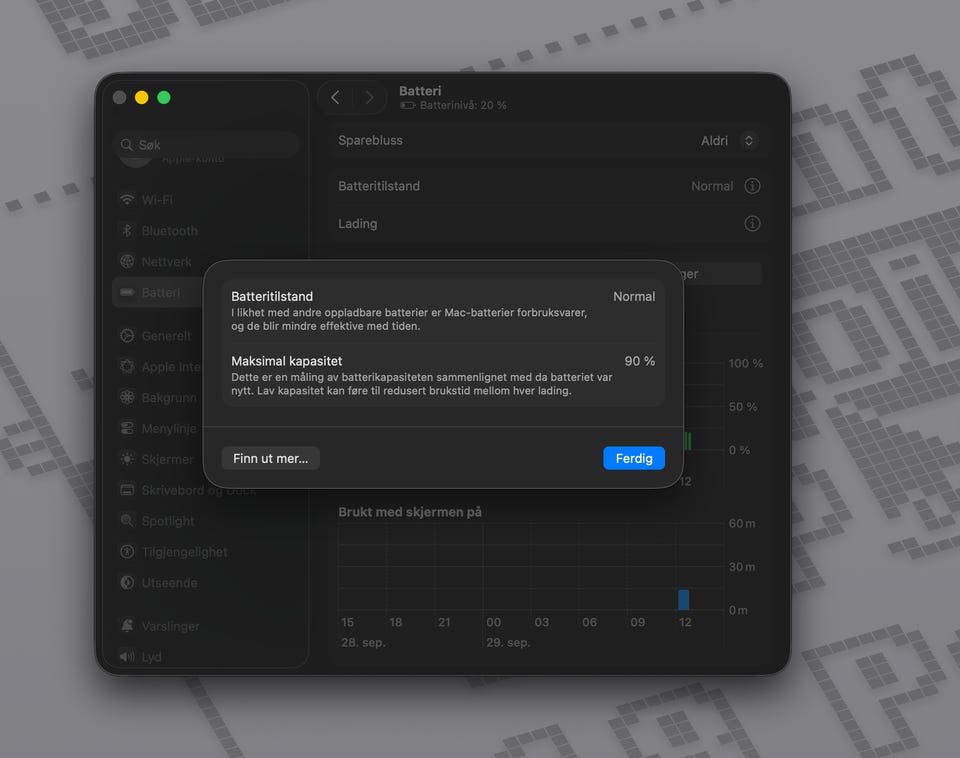Click the Batterinivå: 20 % subtitle
This screenshot has width=960, height=758.
click(x=463, y=105)
